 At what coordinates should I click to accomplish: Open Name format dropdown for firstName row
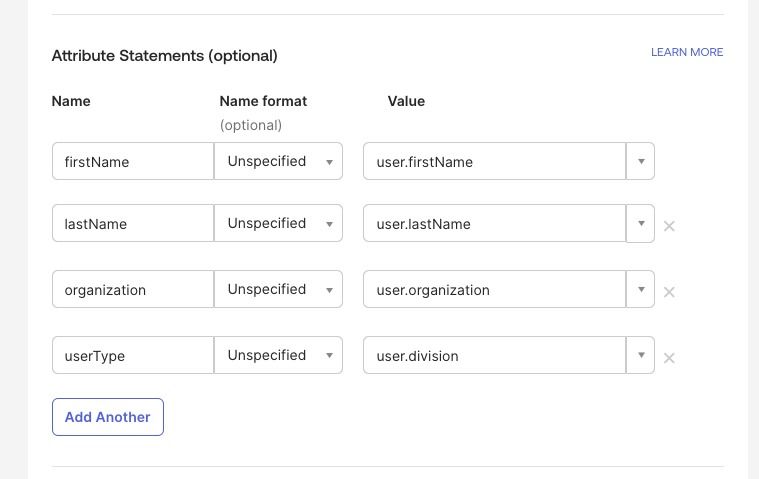[x=279, y=161]
